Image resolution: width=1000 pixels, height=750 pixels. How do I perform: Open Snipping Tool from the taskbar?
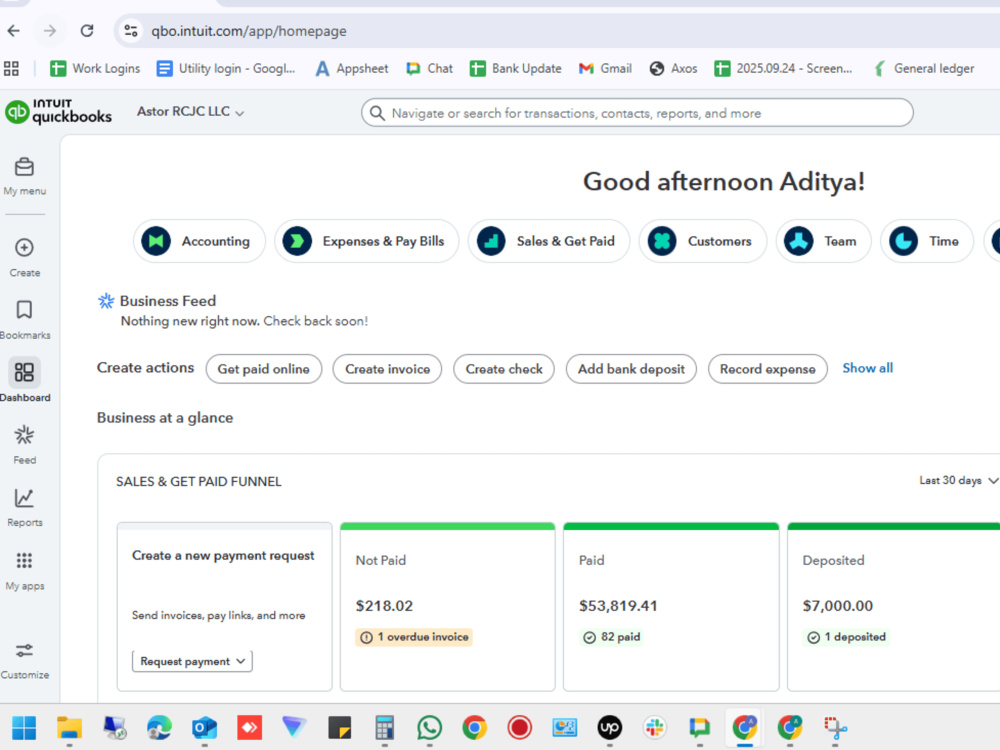pyautogui.click(x=835, y=727)
